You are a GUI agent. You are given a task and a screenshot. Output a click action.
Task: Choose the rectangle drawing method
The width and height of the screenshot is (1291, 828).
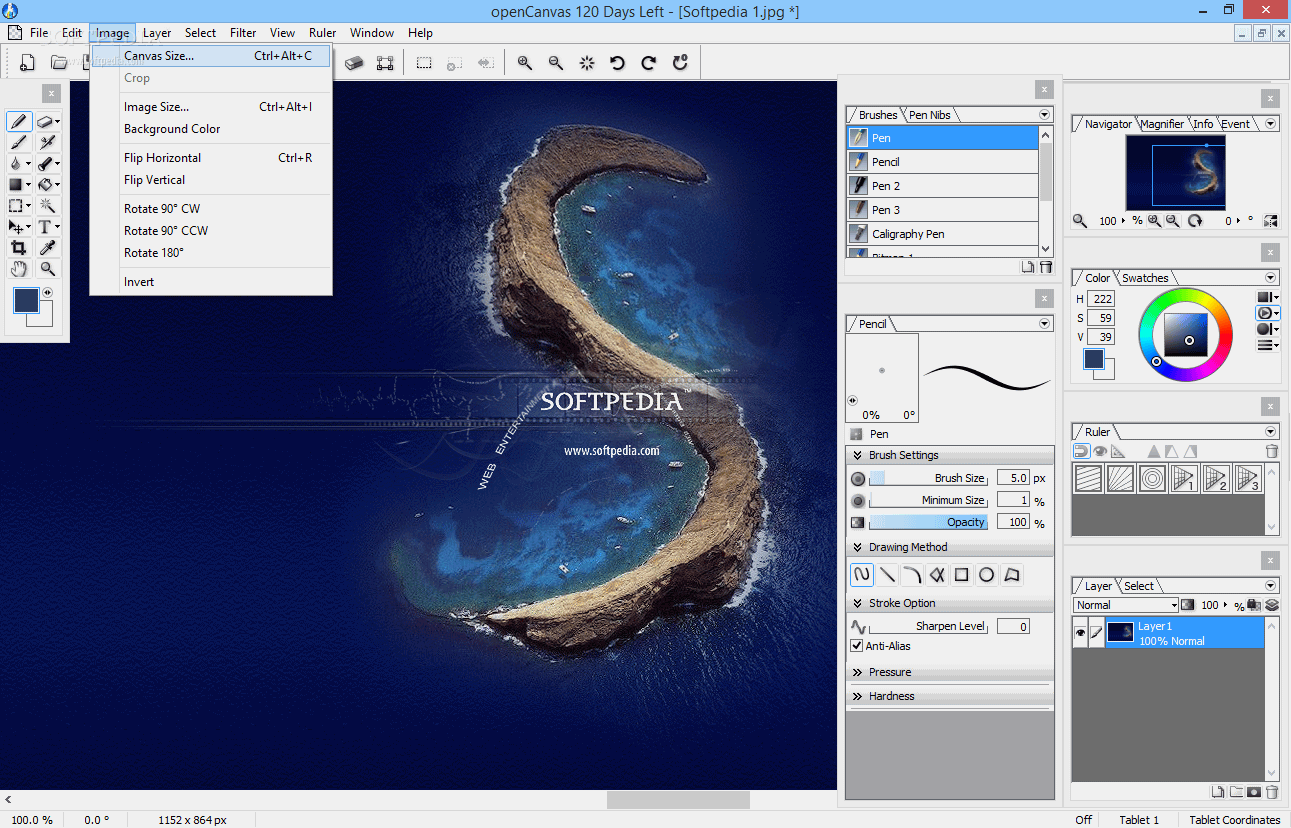(x=961, y=575)
